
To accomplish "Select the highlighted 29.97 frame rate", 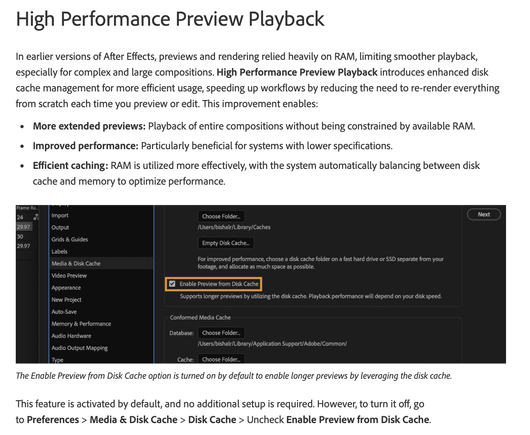I will 24,227.
